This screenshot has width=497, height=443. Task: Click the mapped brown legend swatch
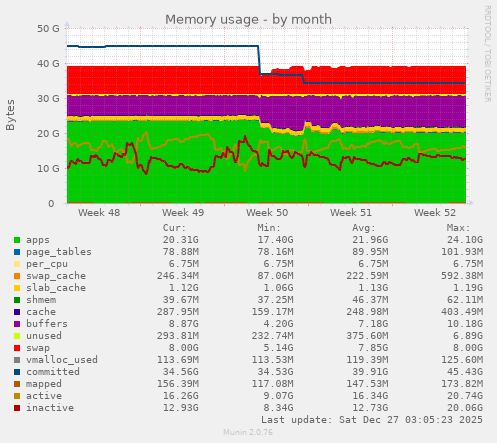(x=17, y=384)
